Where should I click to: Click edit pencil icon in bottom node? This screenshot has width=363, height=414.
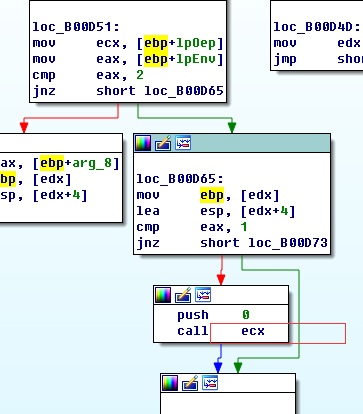190,383
